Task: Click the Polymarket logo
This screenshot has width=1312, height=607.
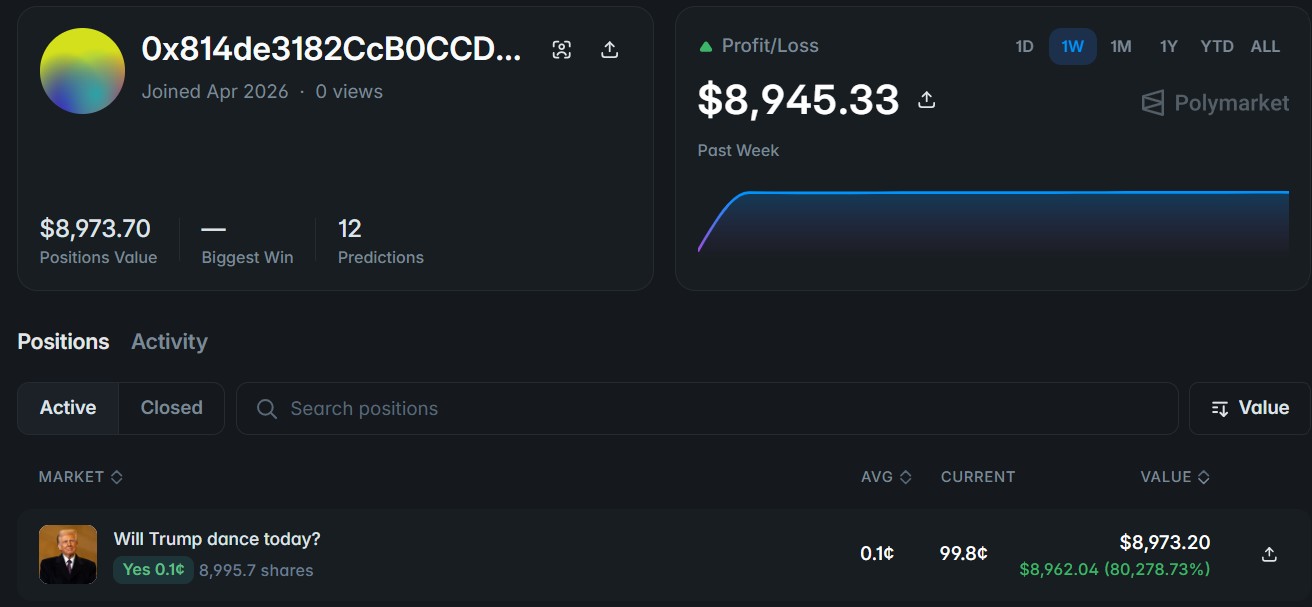Action: pos(1215,103)
